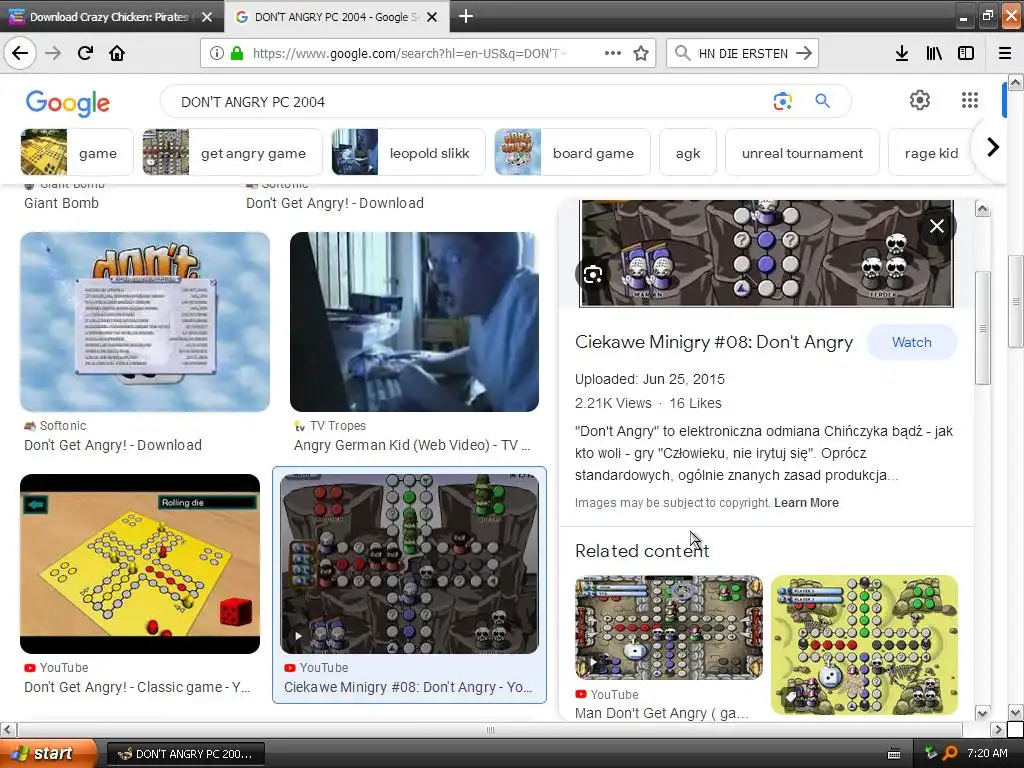Pick the 'unreal tournament' filter chip
The height and width of the screenshot is (768, 1024).
(x=802, y=152)
